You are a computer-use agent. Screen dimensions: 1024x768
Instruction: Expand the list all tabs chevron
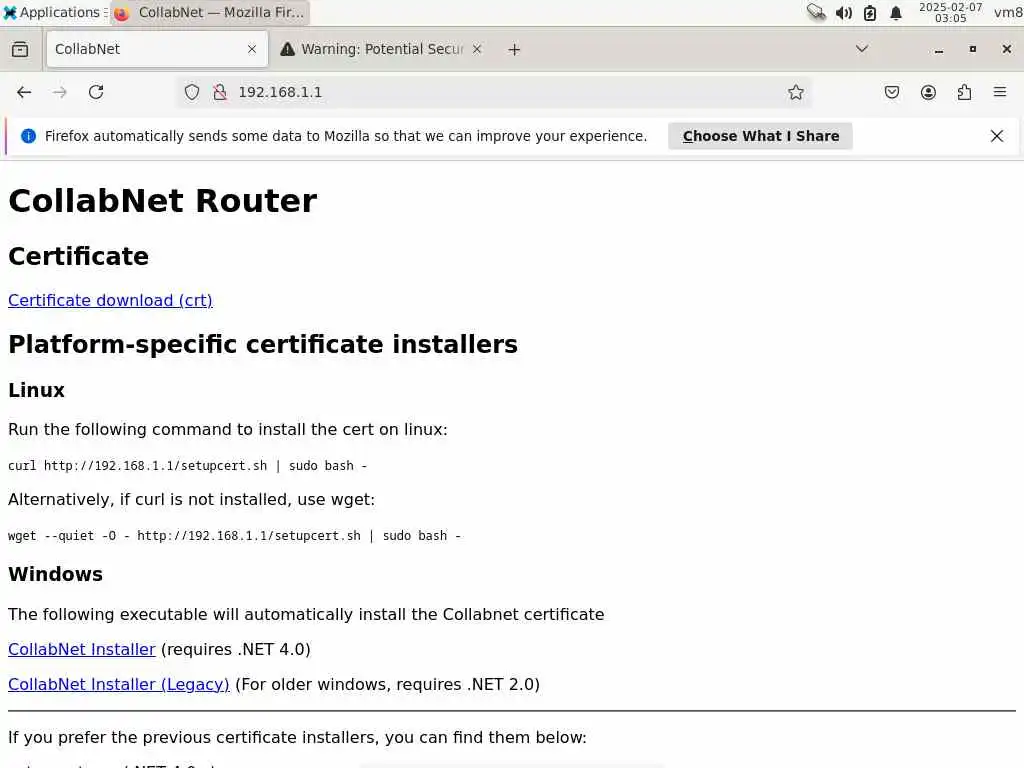click(862, 49)
